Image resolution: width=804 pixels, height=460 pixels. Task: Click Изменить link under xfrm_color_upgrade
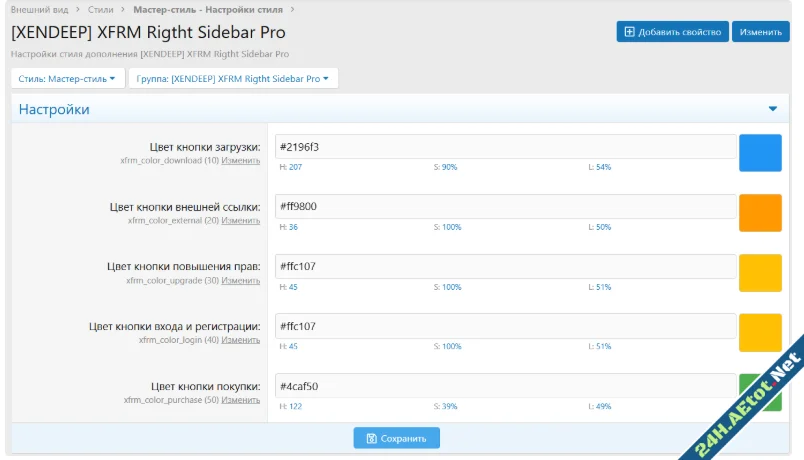pyautogui.click(x=241, y=281)
